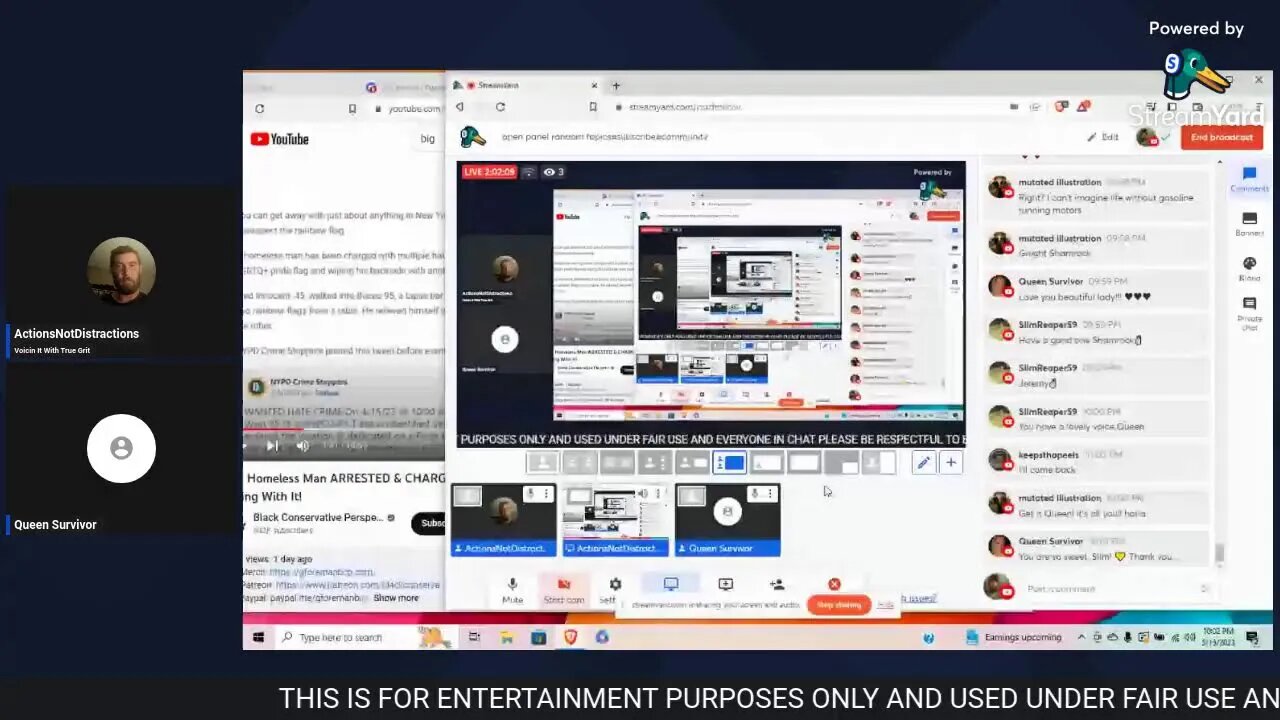Open options menu on Queen Survivor thumbnail
The image size is (1280, 720).
772,493
